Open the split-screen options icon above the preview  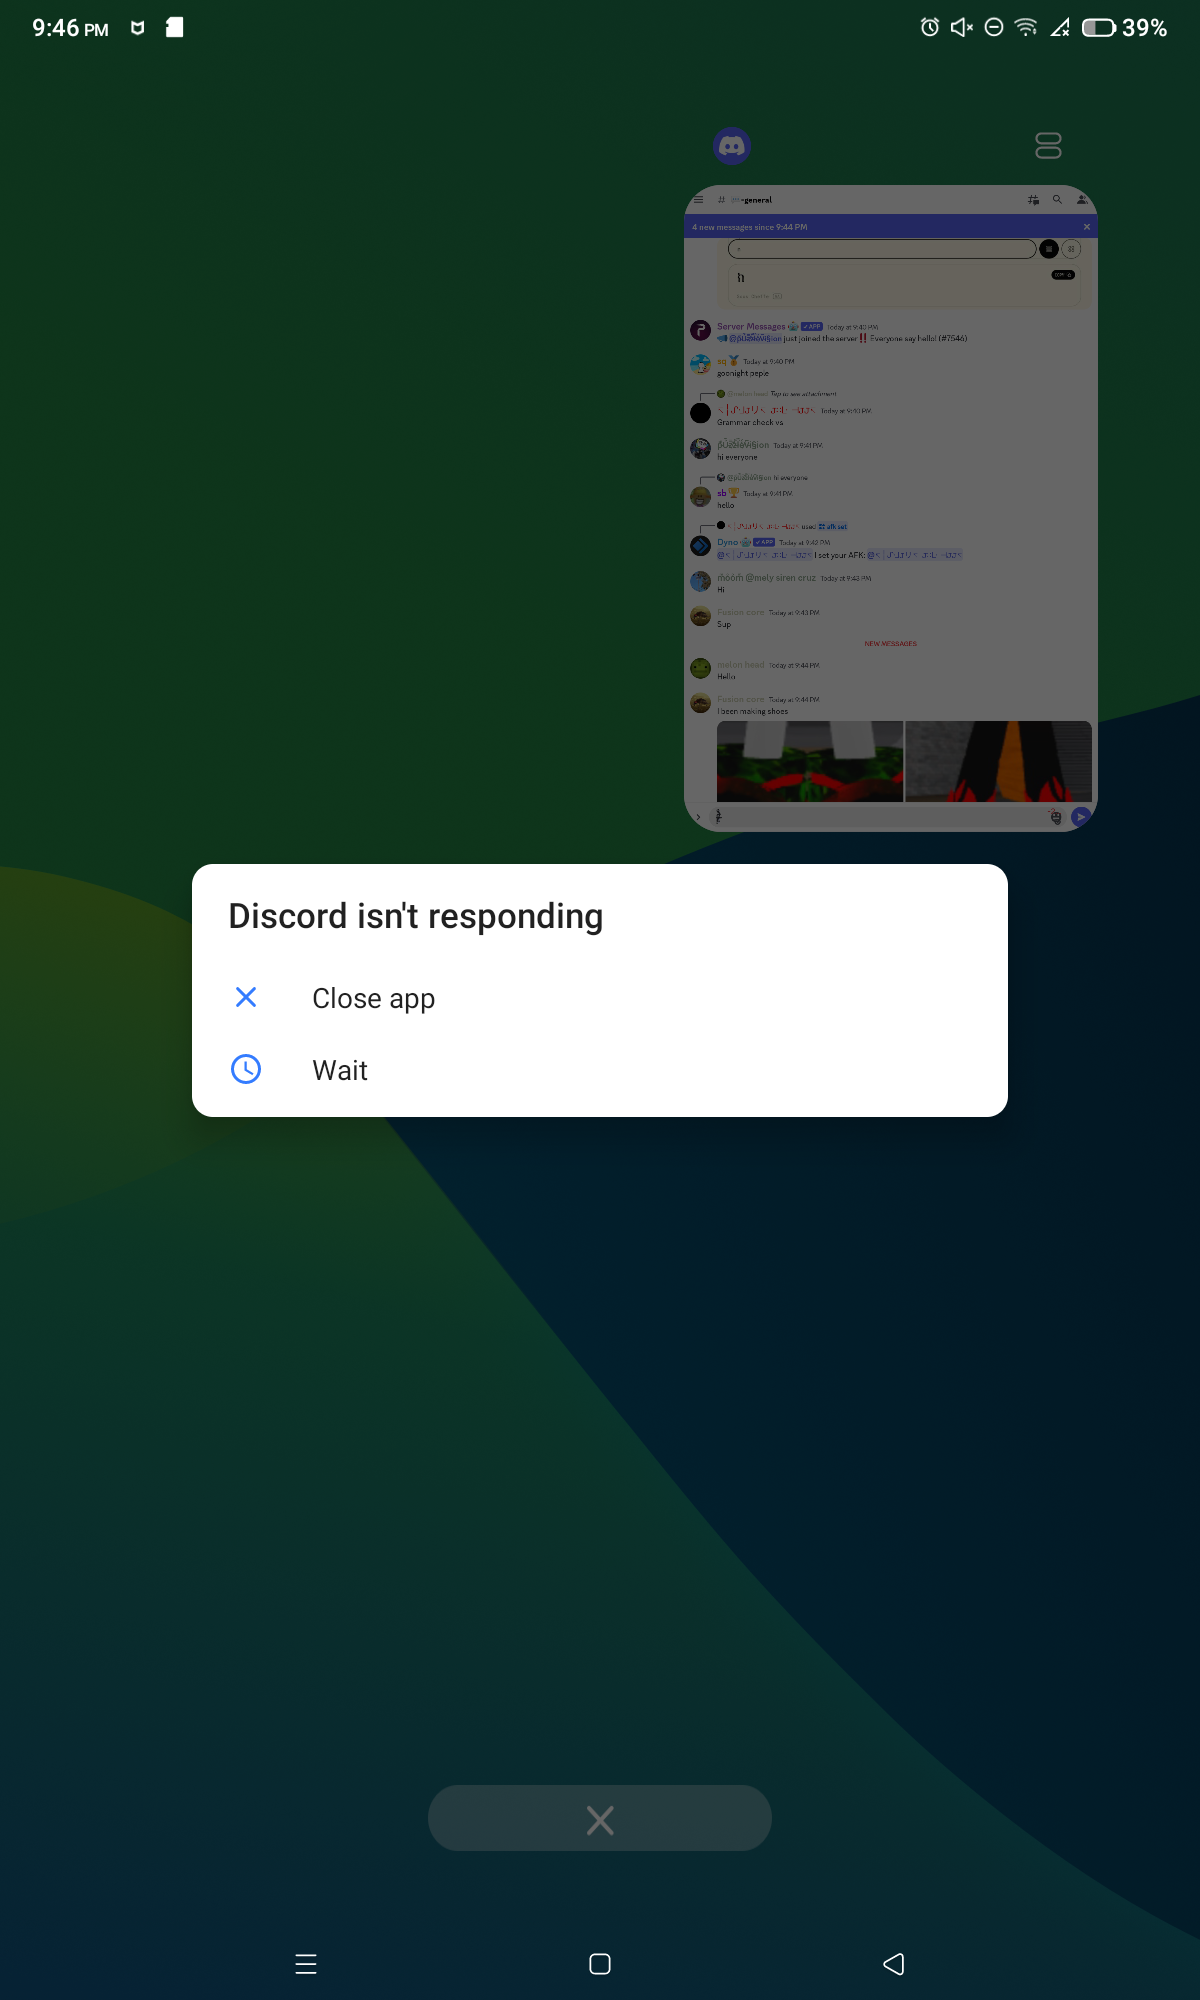point(1048,146)
